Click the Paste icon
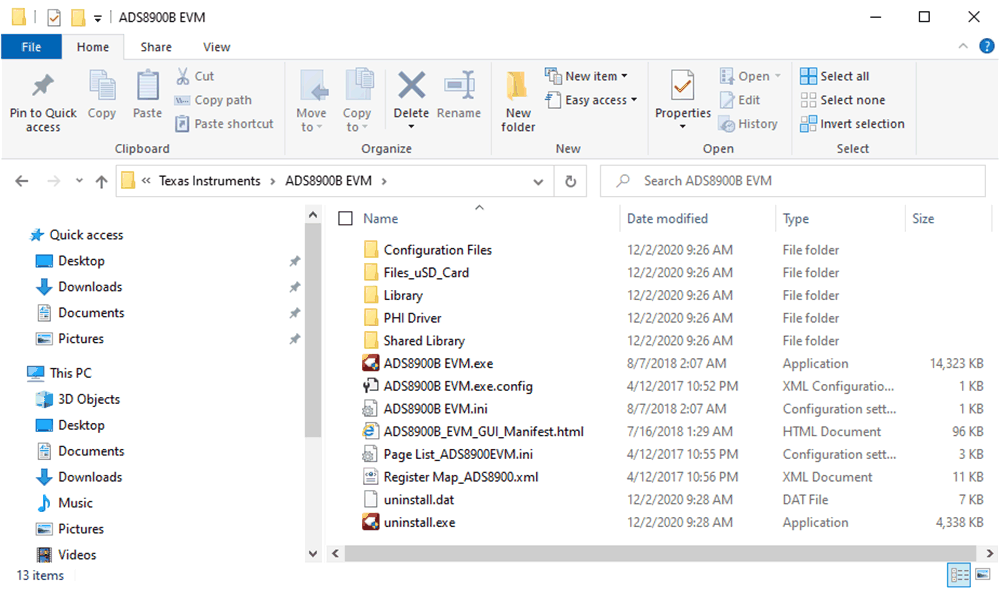 click(146, 95)
